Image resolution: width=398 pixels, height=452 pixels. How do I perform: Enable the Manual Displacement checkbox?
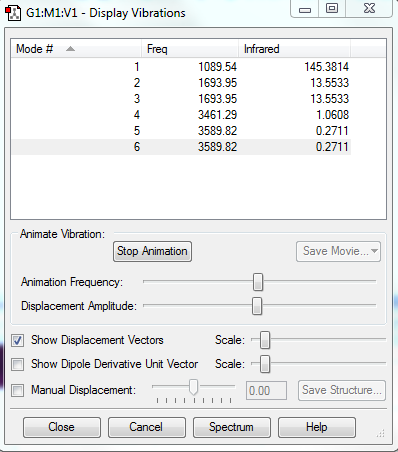17,390
